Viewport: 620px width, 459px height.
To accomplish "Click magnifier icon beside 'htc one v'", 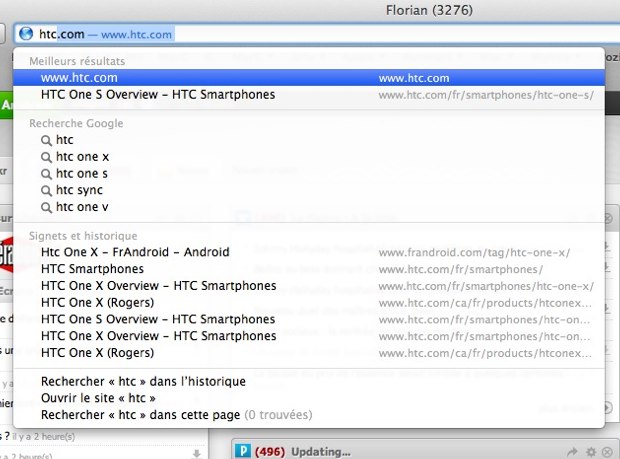I will click(46, 208).
